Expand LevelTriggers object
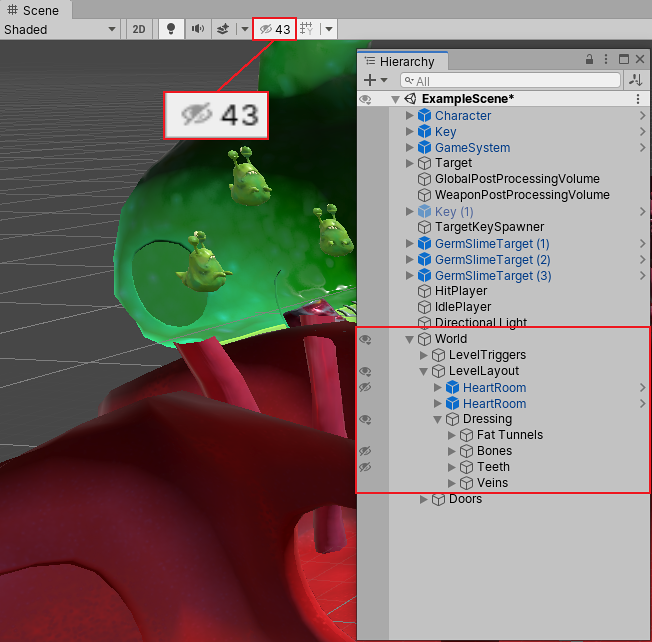Image resolution: width=652 pixels, height=642 pixels. coord(423,355)
